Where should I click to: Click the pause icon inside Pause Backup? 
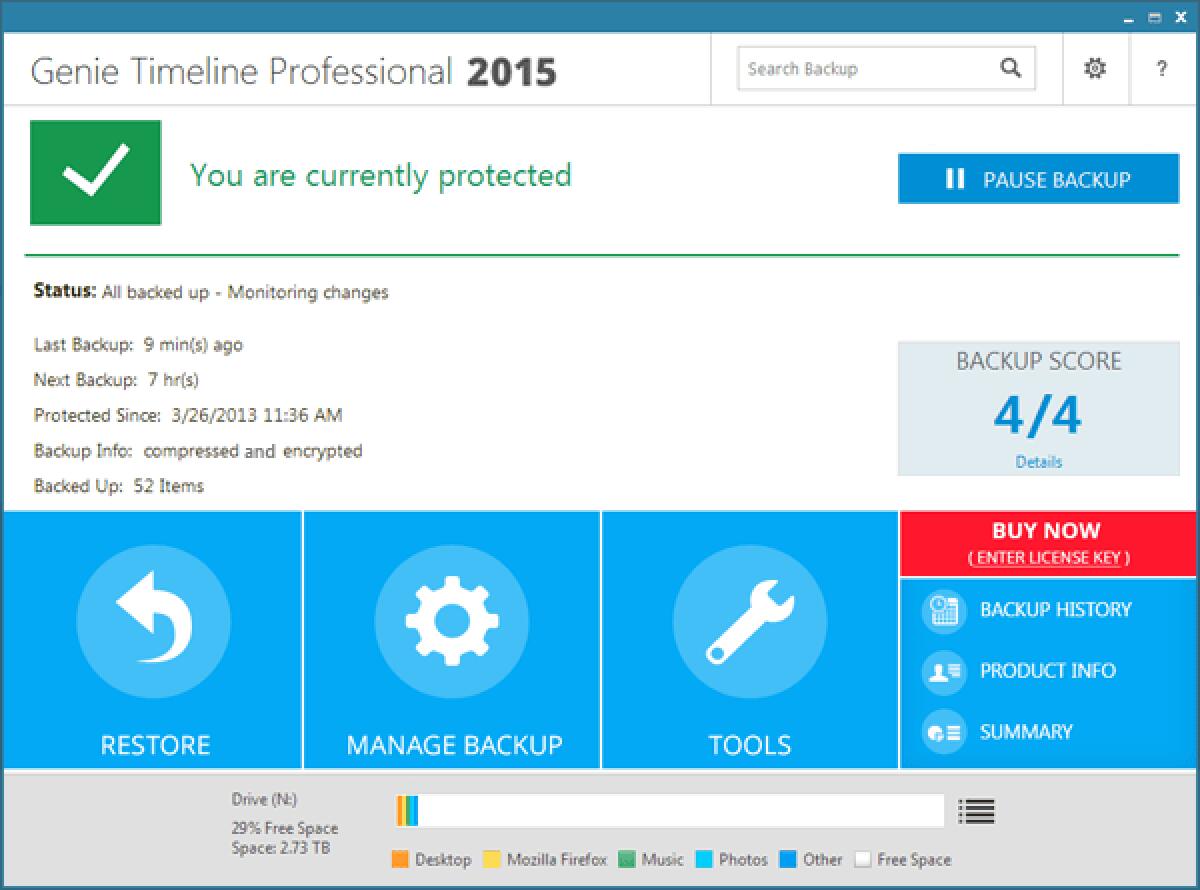pos(955,179)
